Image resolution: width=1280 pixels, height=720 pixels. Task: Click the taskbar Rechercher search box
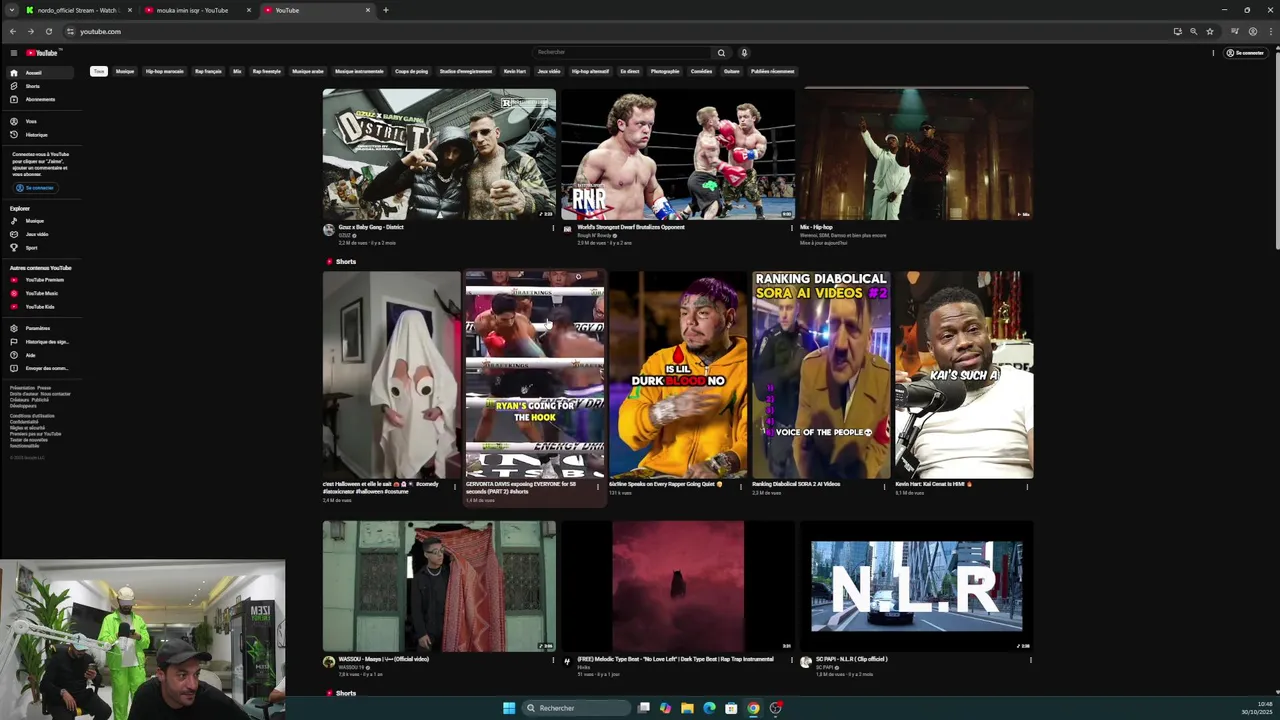pos(575,708)
